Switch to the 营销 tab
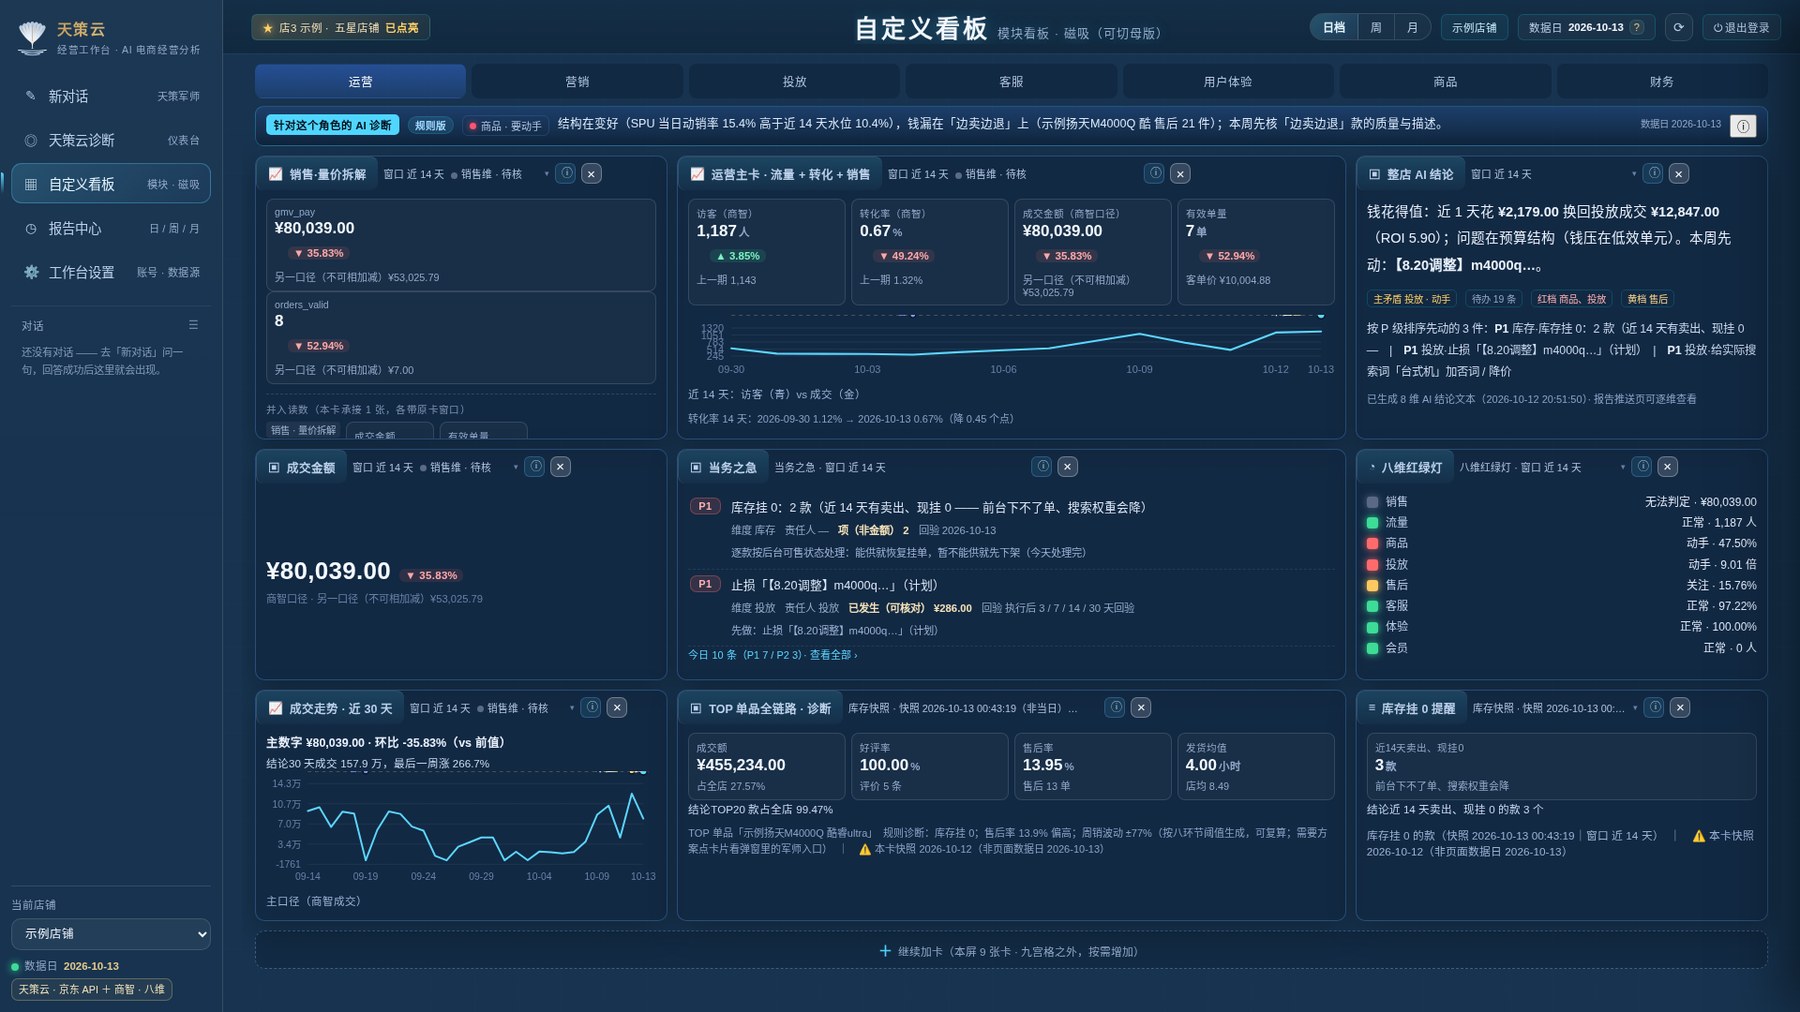Viewport: 1800px width, 1012px height. [x=577, y=82]
